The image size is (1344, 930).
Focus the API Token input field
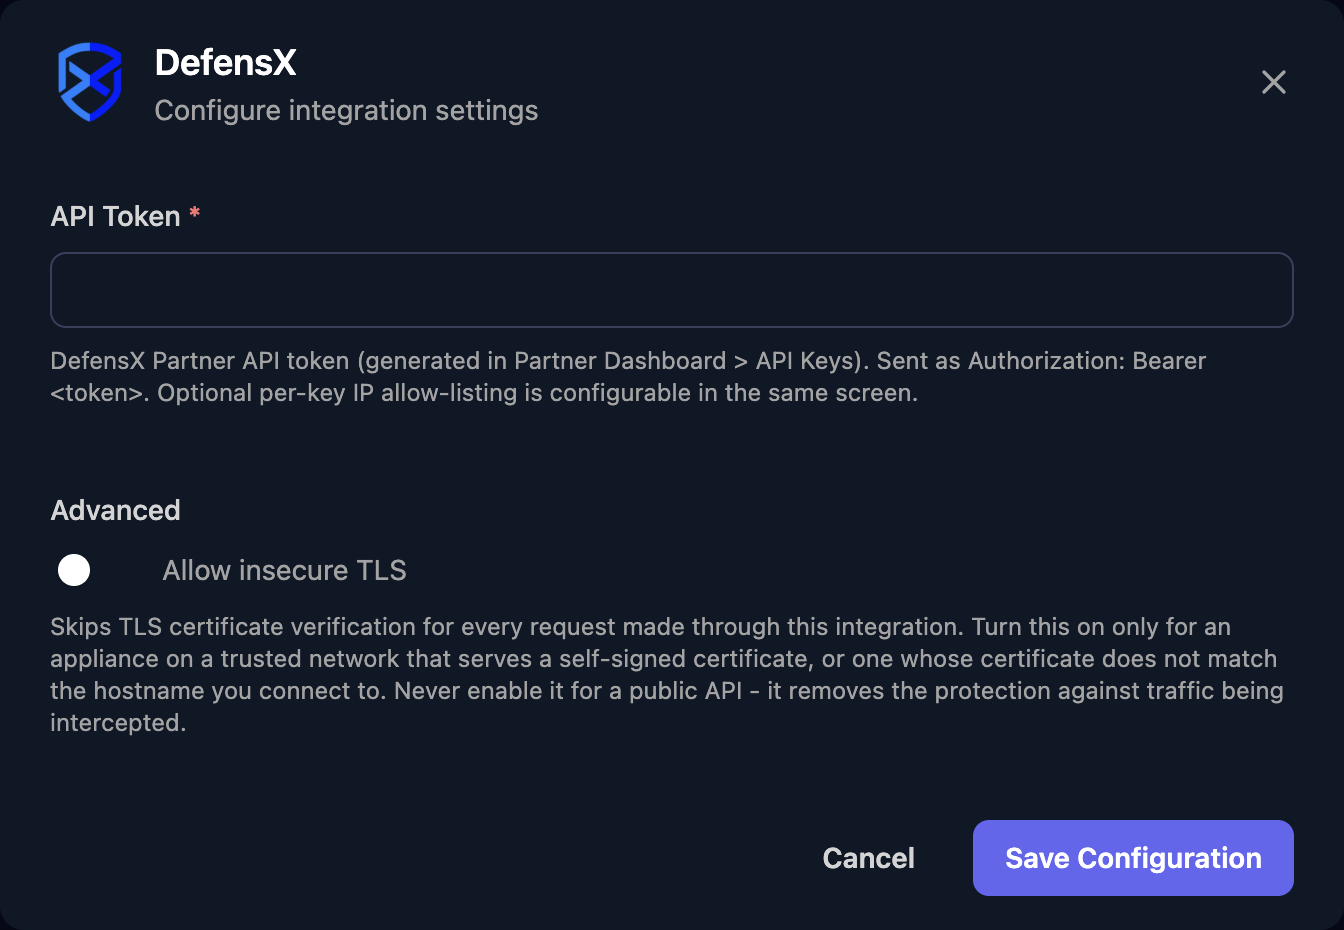(672, 290)
